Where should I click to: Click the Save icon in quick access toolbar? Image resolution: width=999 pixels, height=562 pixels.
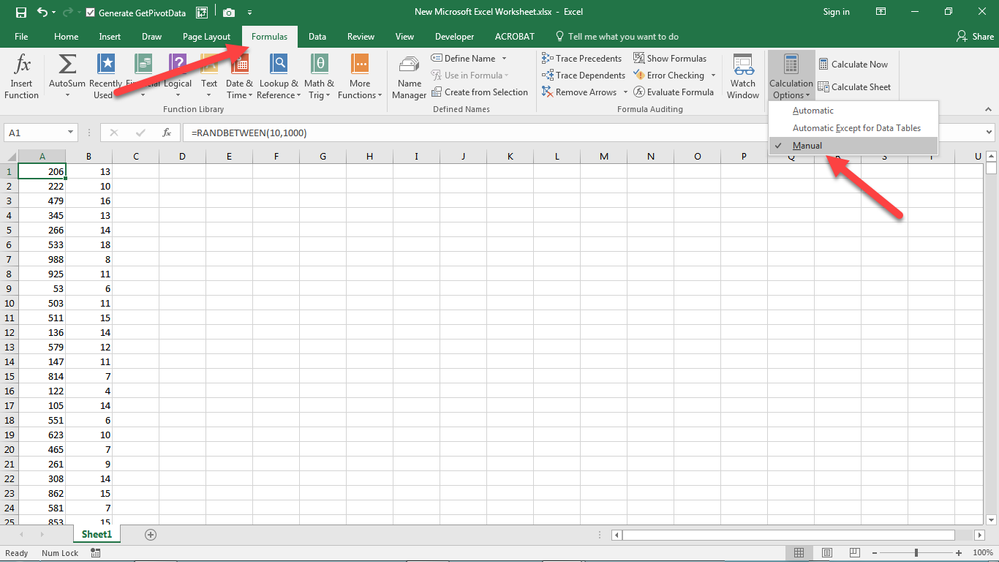(21, 12)
